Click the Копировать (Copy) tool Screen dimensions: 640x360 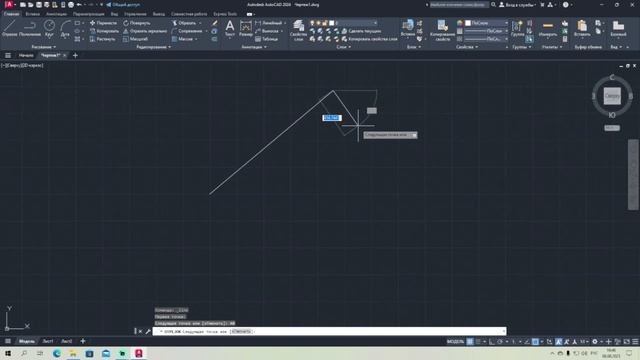[x=104, y=31]
